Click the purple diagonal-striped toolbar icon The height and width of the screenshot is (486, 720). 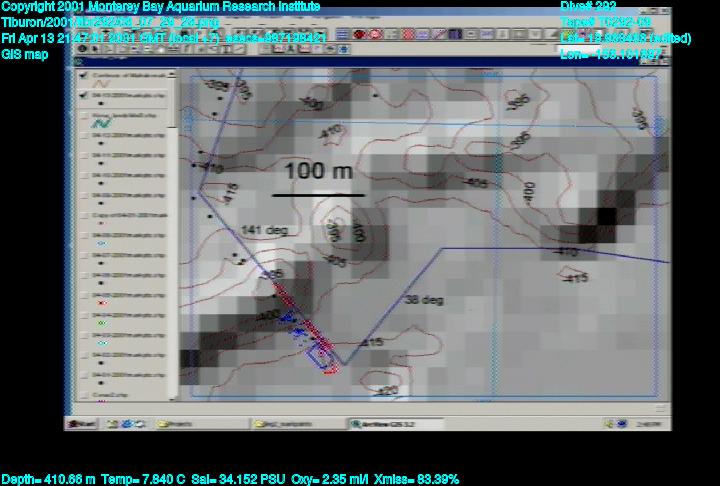pos(437,33)
